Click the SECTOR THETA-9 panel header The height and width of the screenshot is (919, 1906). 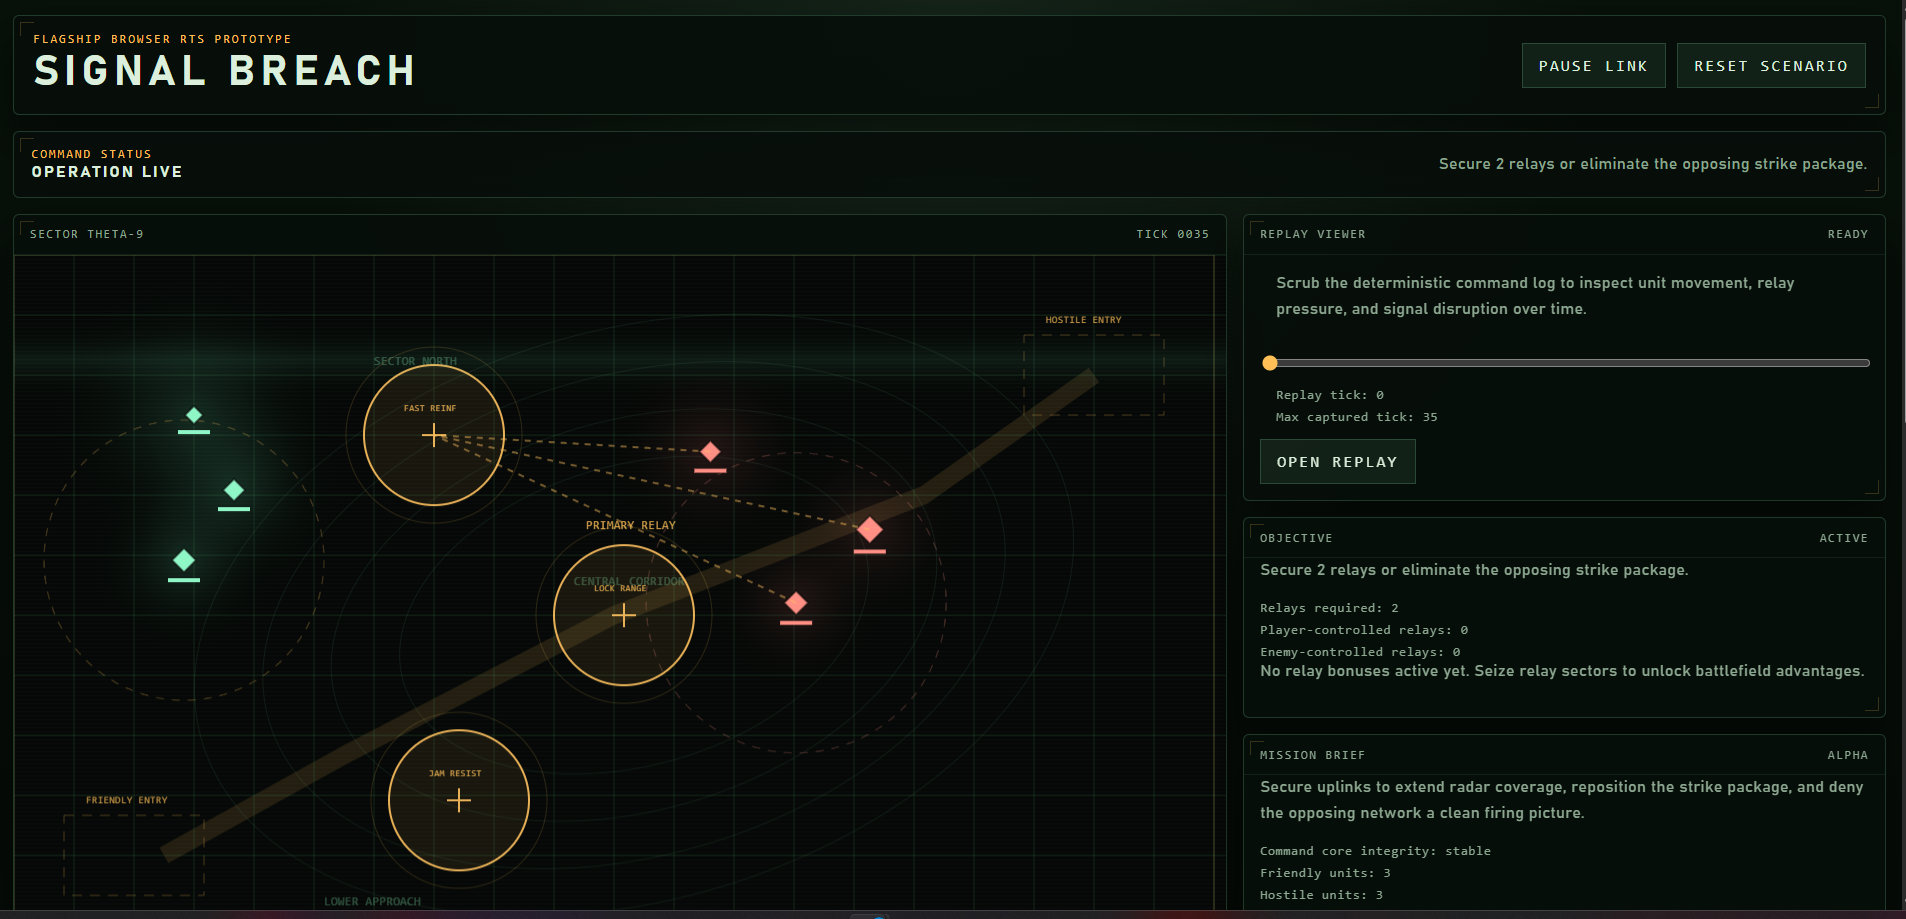87,234
